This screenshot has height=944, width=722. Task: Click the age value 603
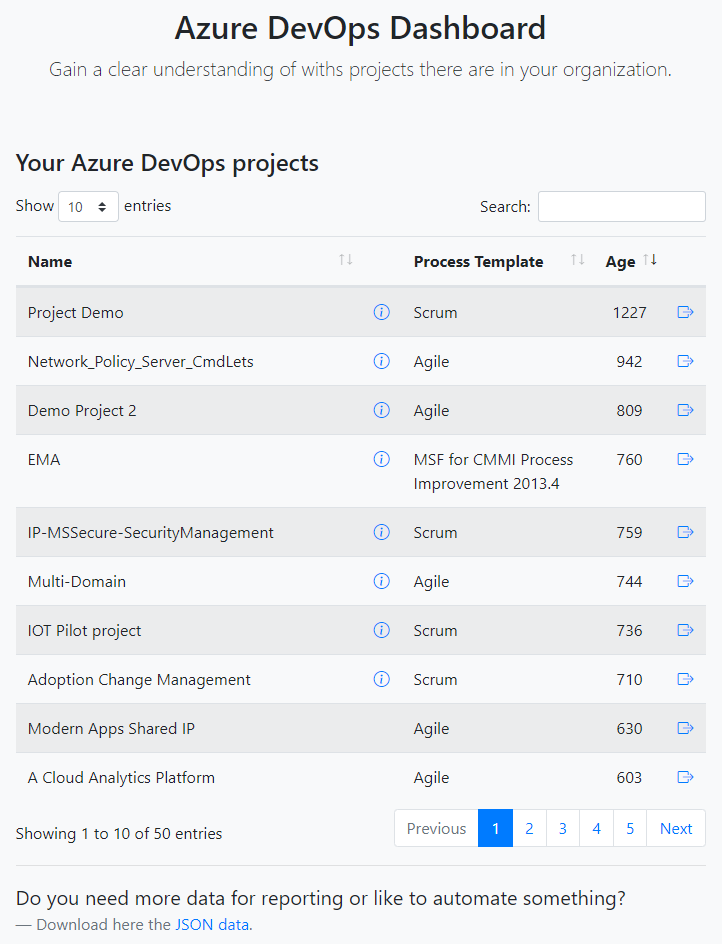tap(629, 777)
